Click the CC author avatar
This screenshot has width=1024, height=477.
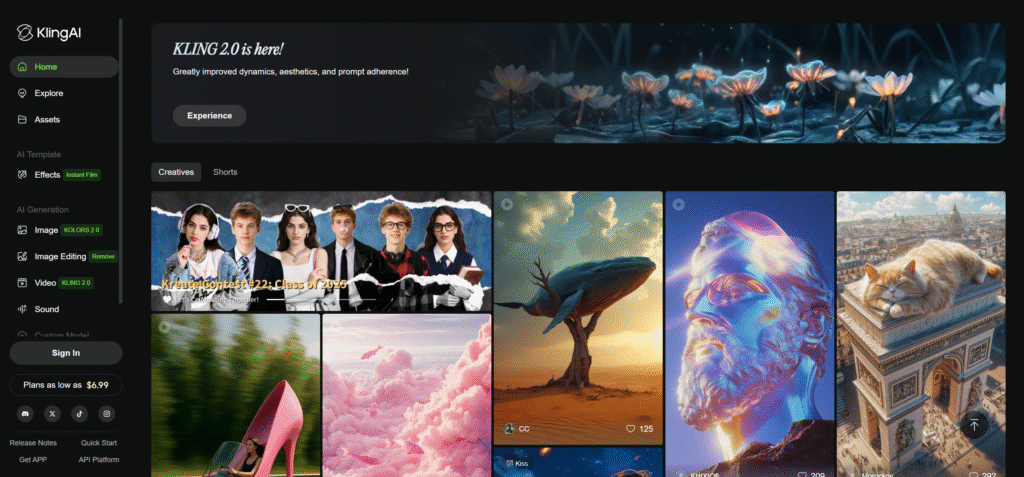509,429
